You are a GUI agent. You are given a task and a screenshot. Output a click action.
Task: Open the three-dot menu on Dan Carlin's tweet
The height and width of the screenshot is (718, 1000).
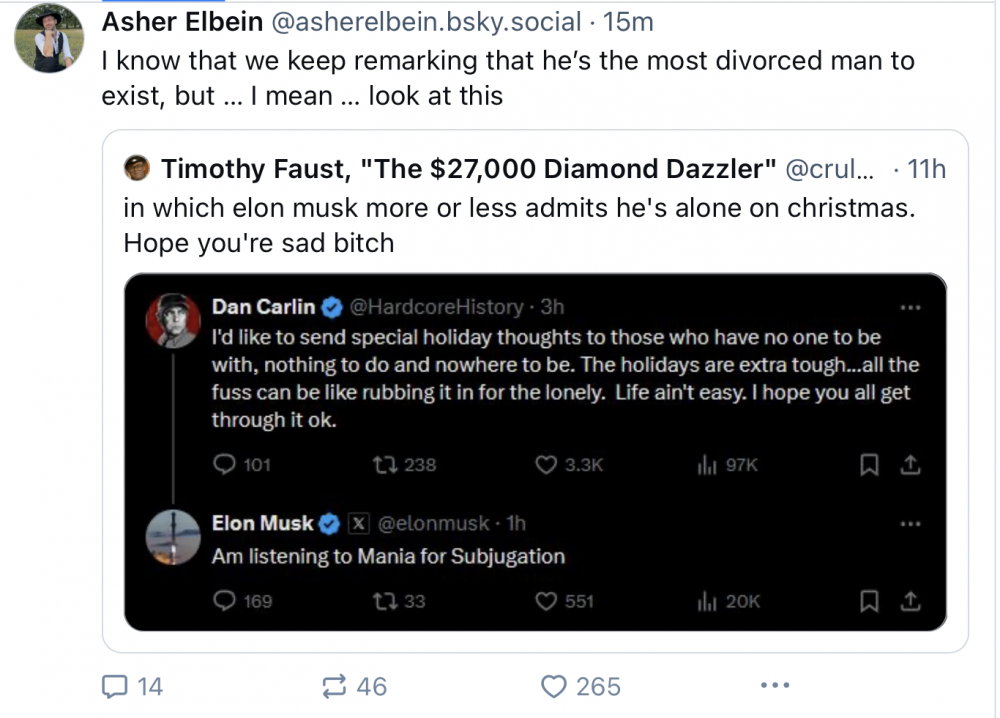[910, 307]
